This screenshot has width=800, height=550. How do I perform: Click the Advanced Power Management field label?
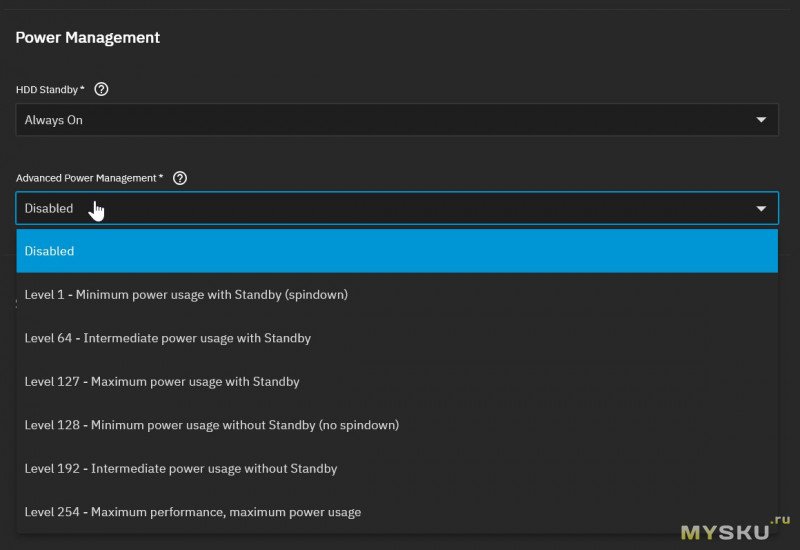pos(89,178)
